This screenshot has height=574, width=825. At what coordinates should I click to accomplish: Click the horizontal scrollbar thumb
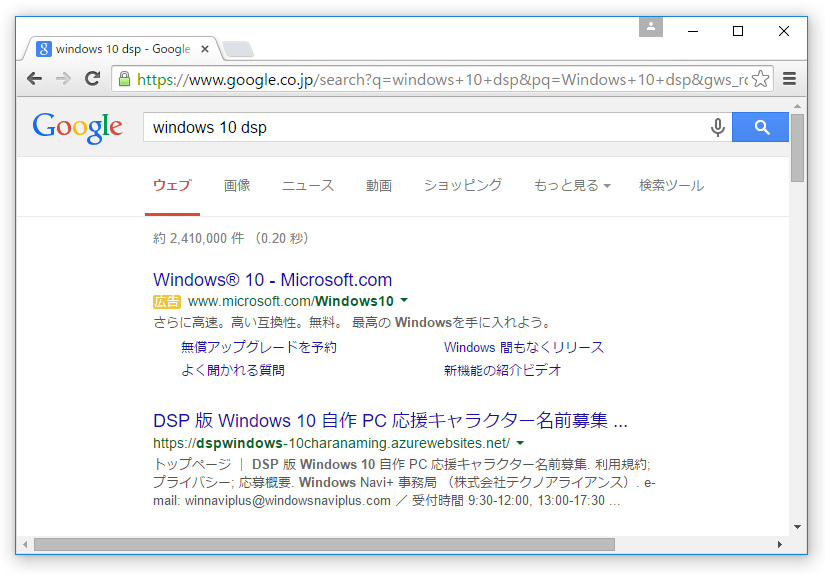[x=324, y=544]
